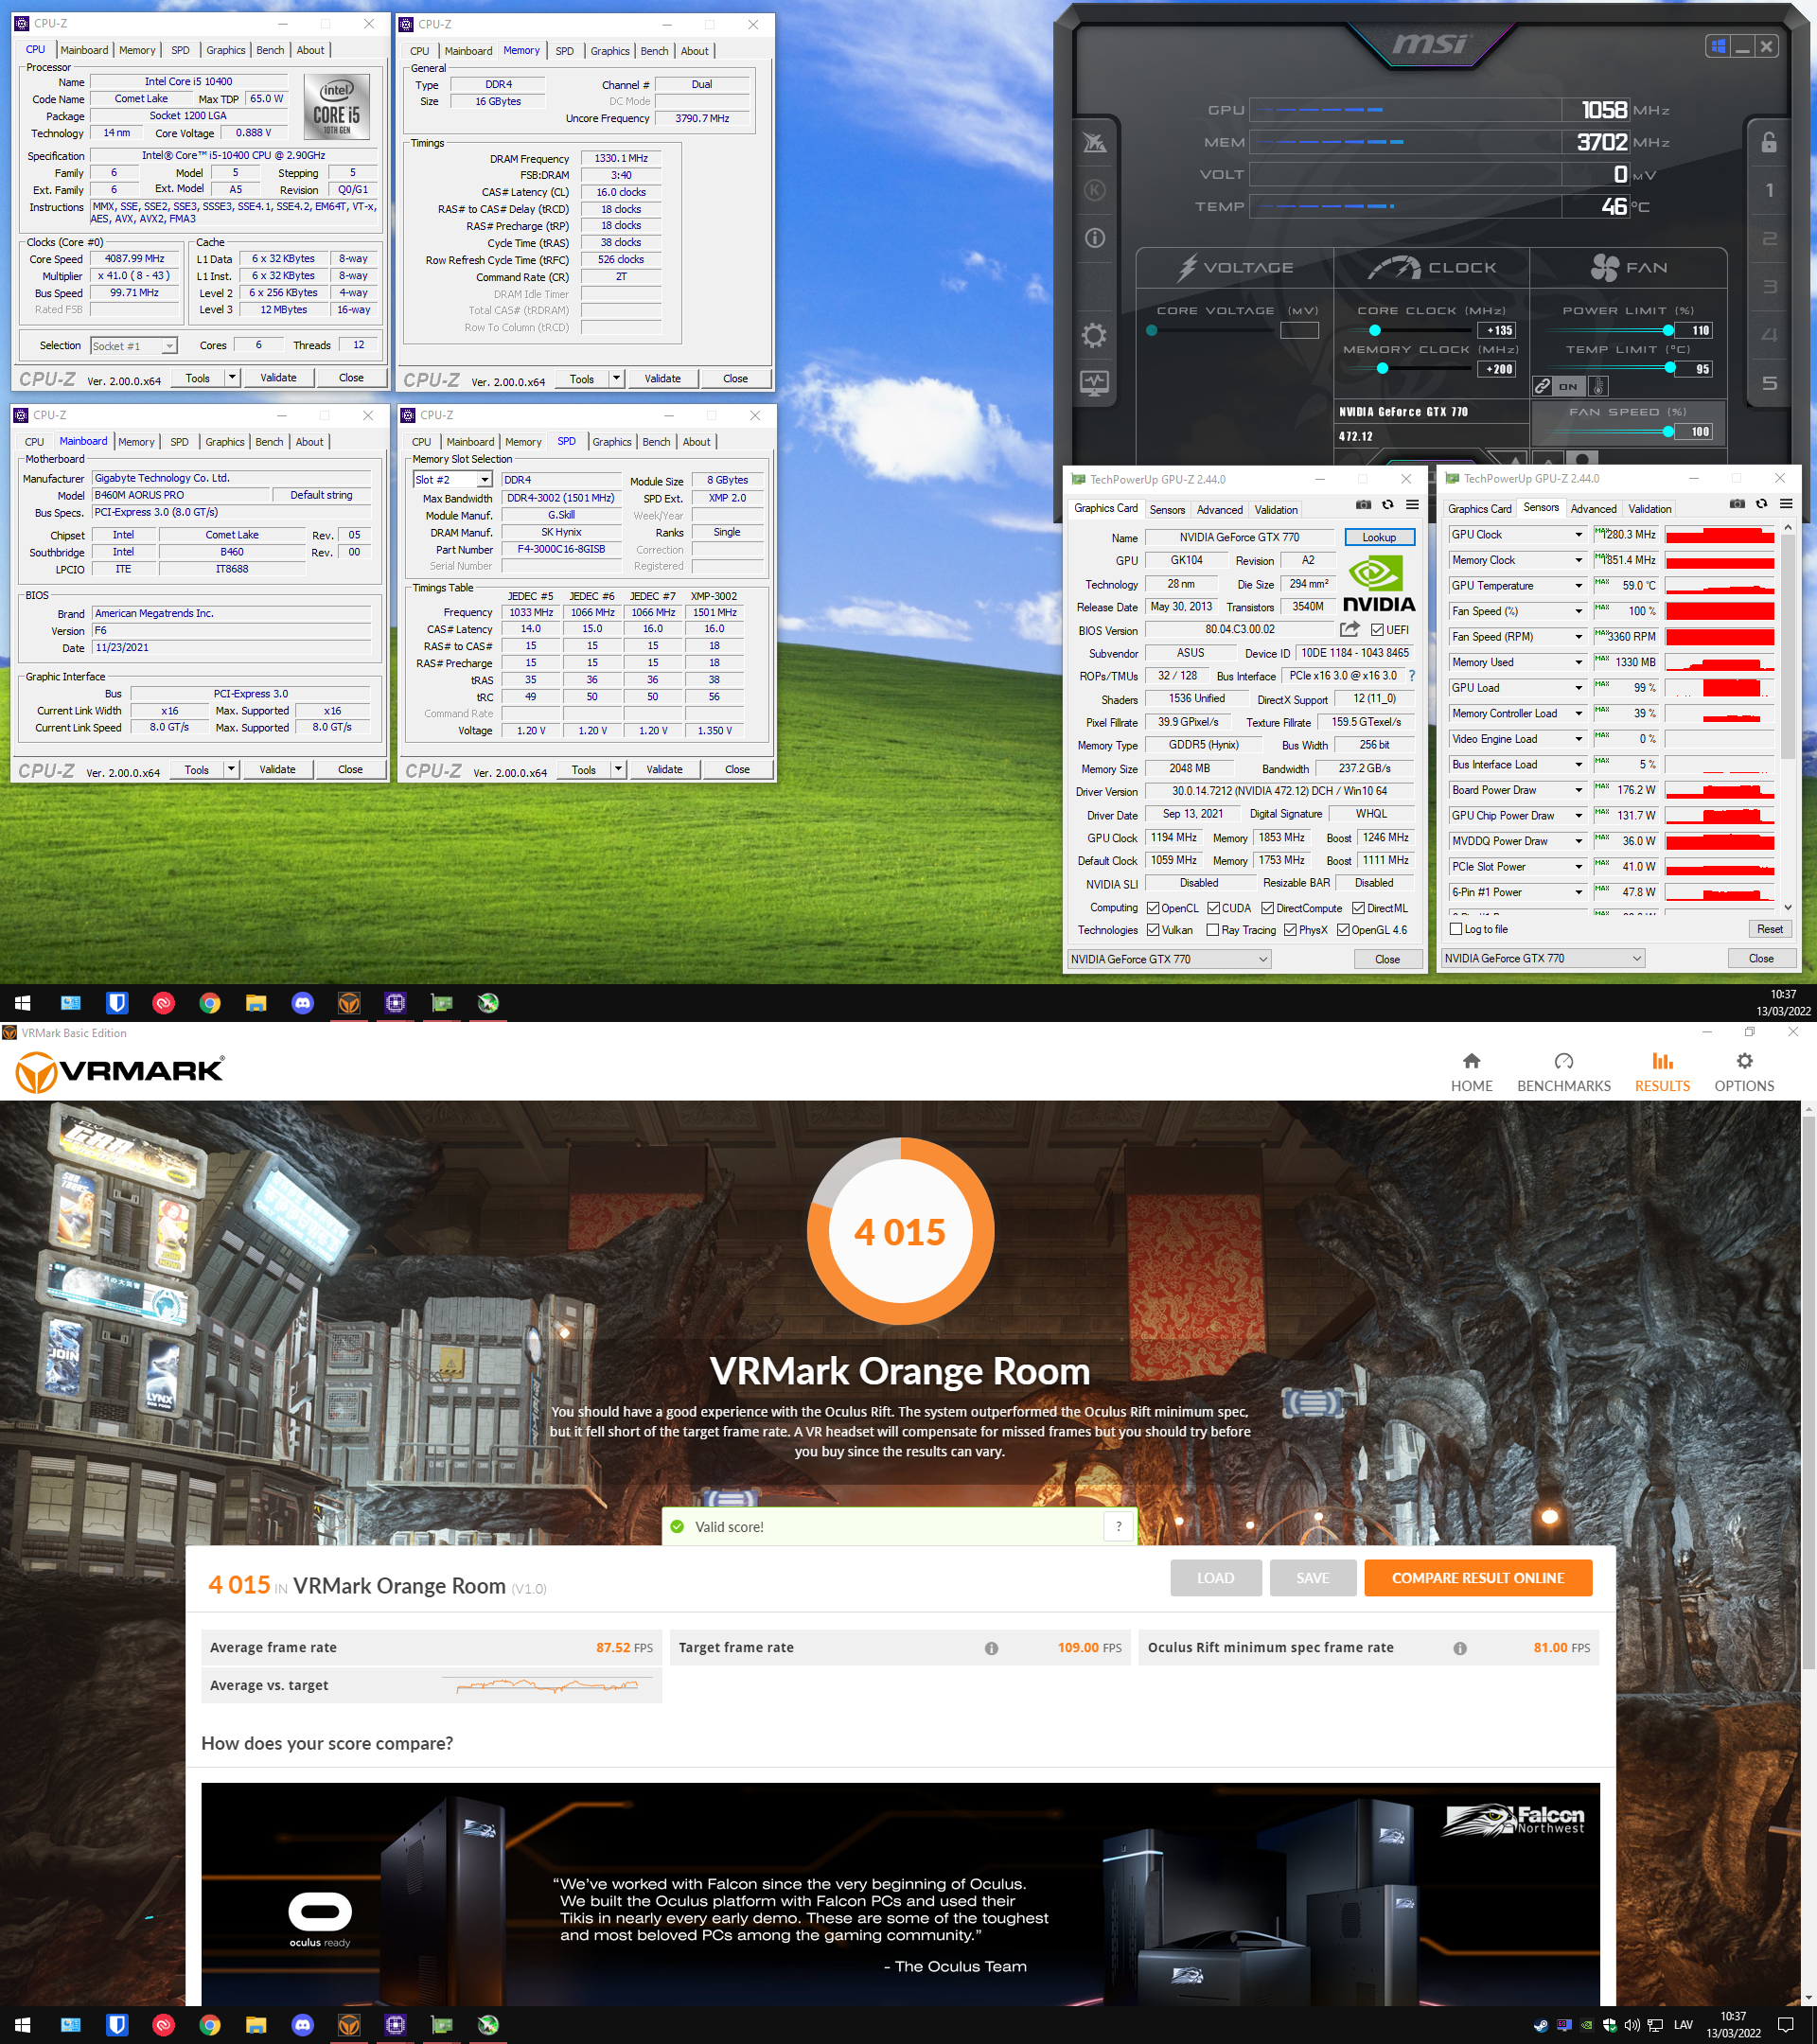Open the information icon in MSI Afterburner
Screen dimensions: 1817x2044
1094,238
